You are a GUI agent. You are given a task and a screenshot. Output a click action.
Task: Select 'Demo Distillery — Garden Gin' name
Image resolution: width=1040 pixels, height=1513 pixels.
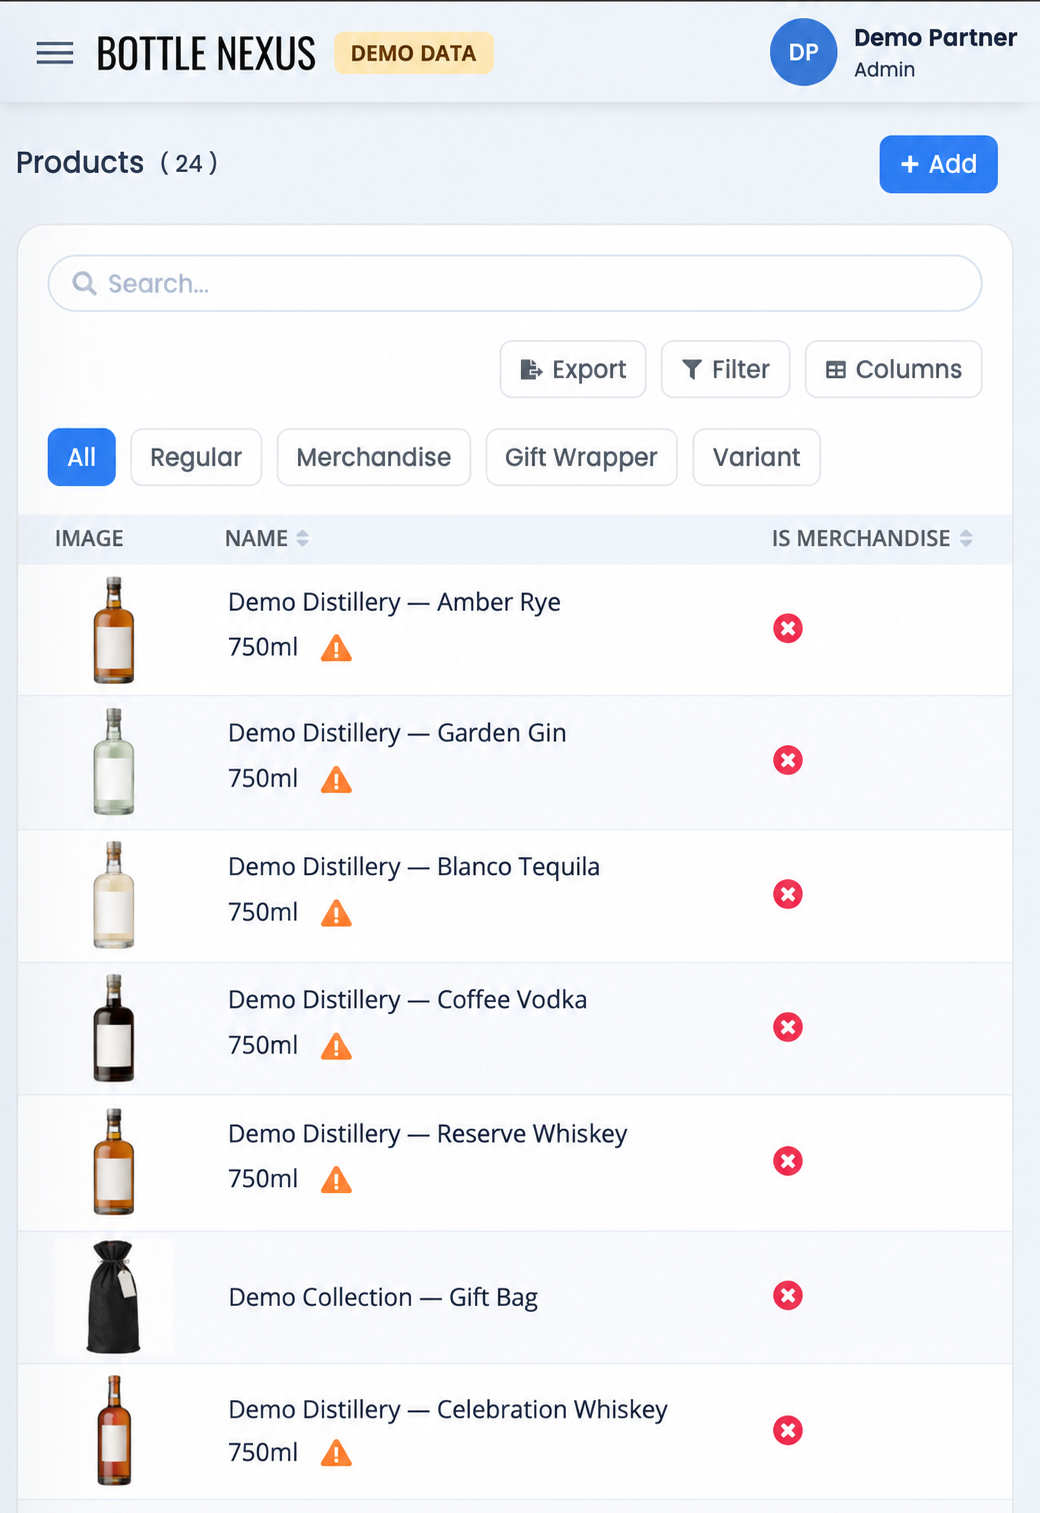coord(397,733)
